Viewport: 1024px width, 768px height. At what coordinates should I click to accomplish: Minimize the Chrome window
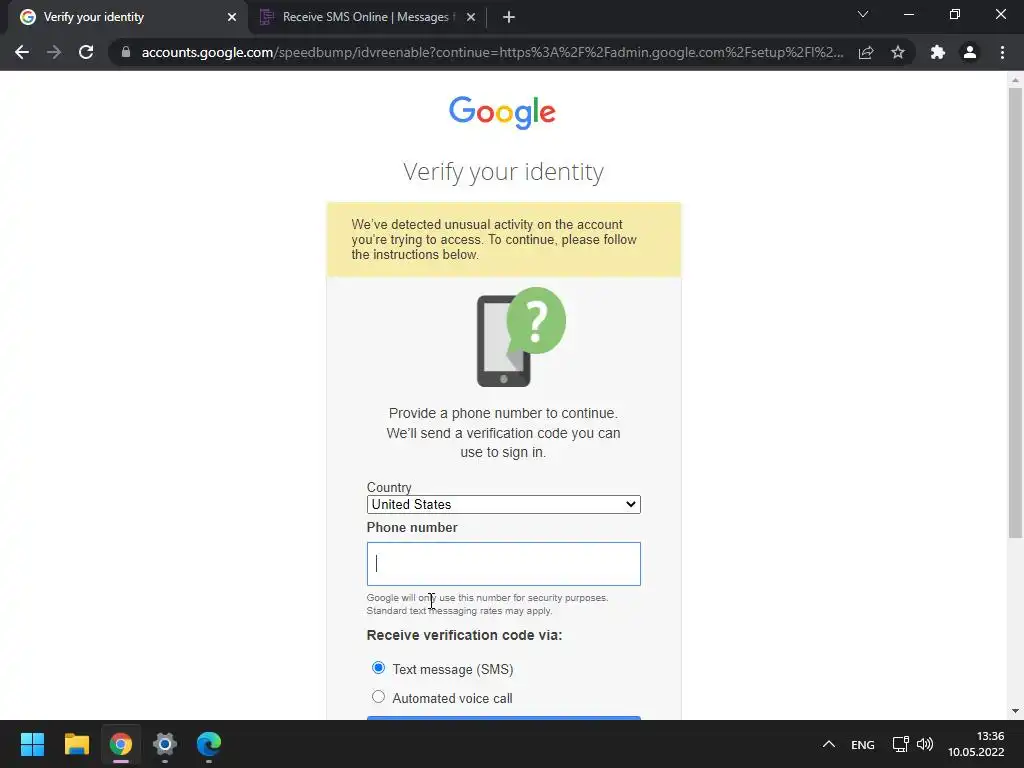tap(908, 14)
